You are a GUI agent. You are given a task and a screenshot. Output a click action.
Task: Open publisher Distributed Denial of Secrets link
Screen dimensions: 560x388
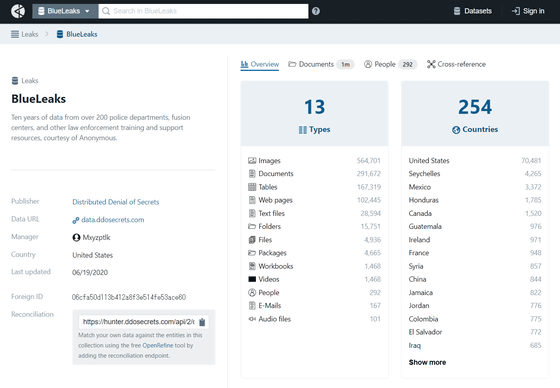pyautogui.click(x=116, y=202)
